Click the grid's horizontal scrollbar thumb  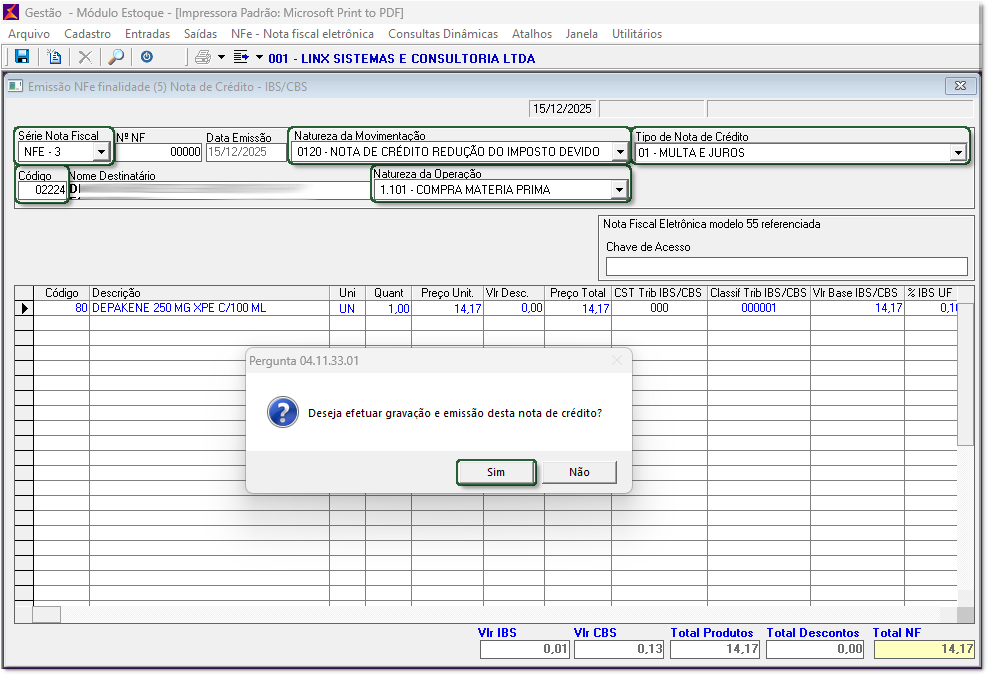[x=47, y=614]
